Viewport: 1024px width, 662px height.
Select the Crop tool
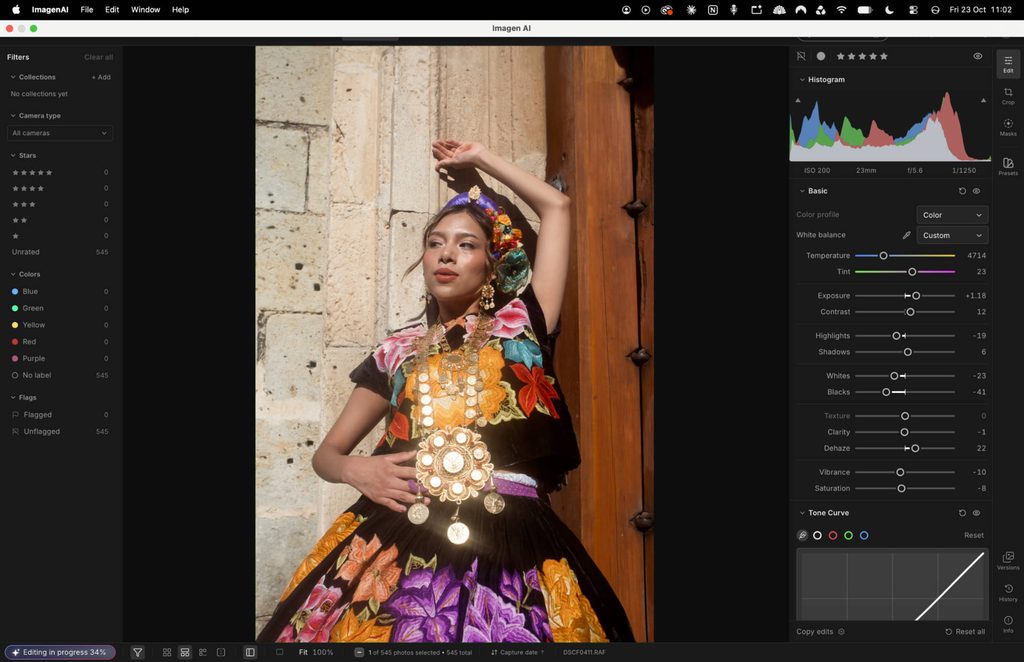point(1008,95)
